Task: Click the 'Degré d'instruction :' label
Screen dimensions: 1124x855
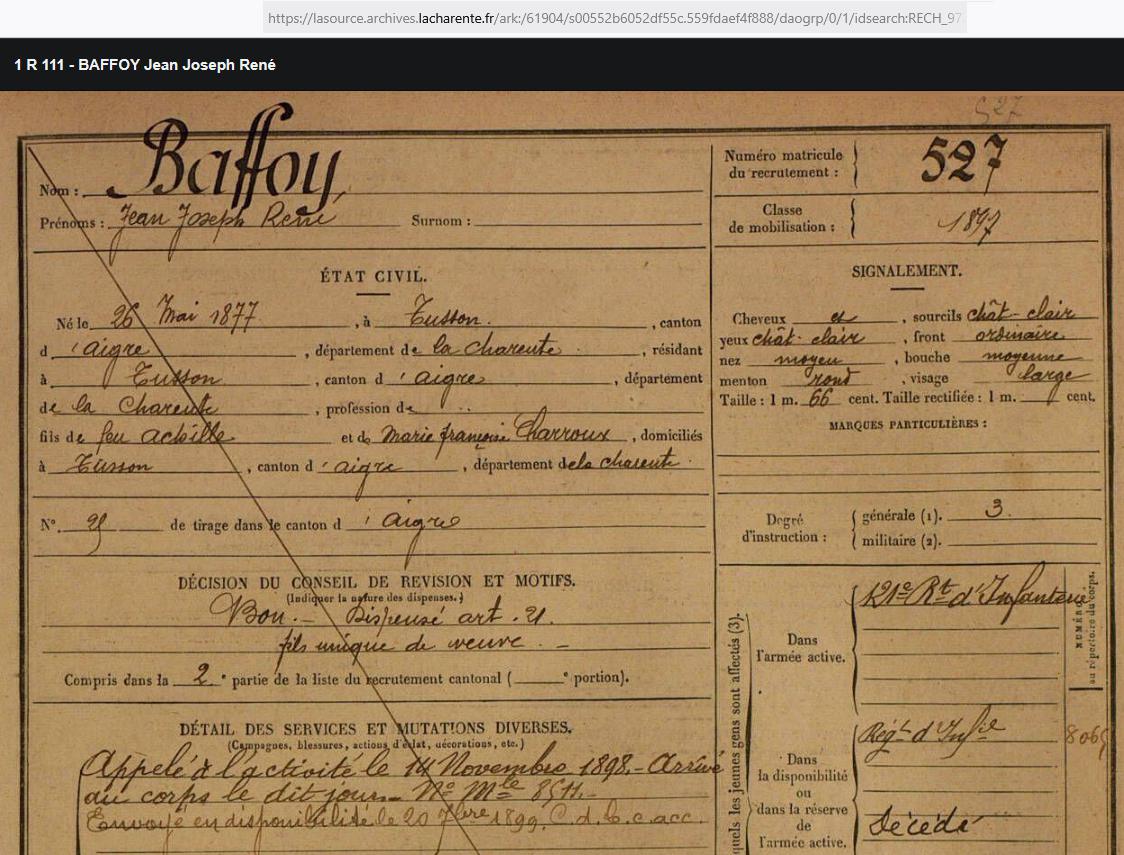Action: point(784,528)
